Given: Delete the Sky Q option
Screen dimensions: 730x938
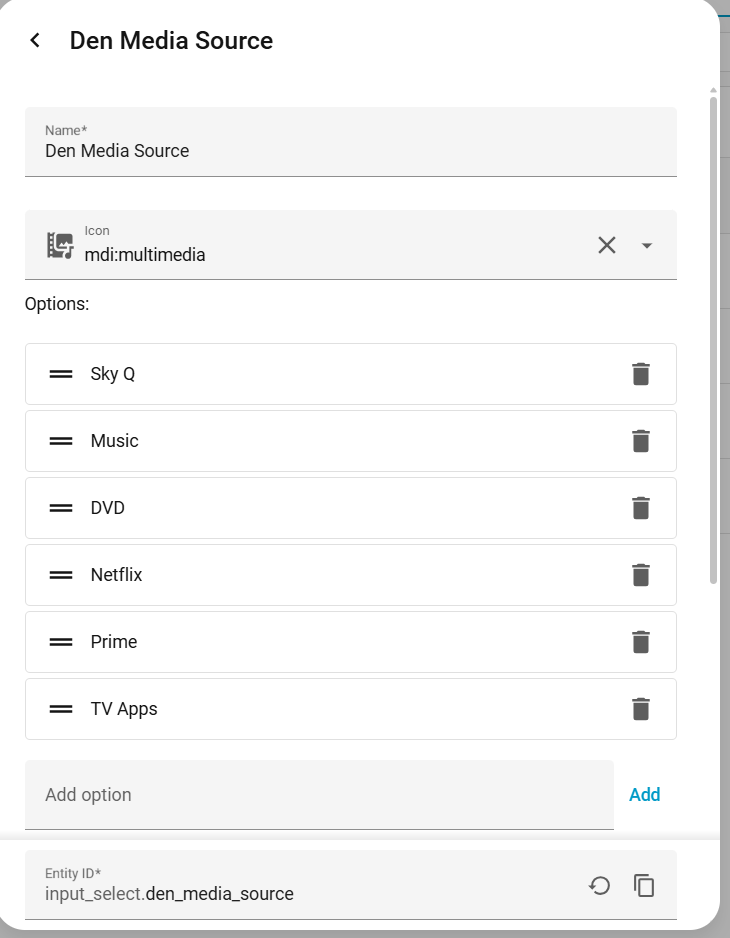Looking at the screenshot, I should [641, 374].
